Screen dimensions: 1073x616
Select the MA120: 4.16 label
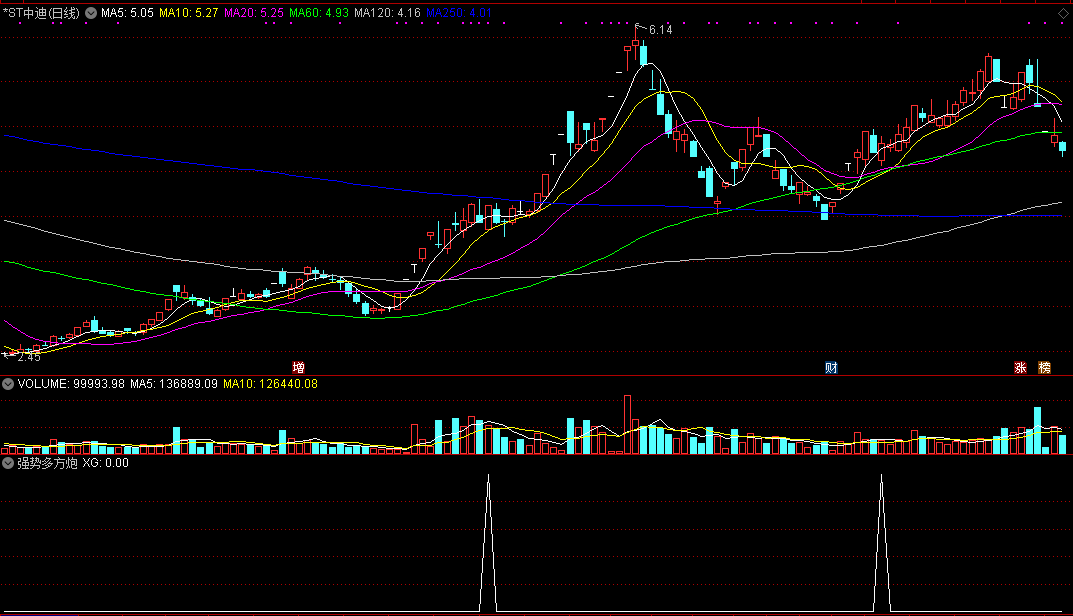(x=387, y=13)
